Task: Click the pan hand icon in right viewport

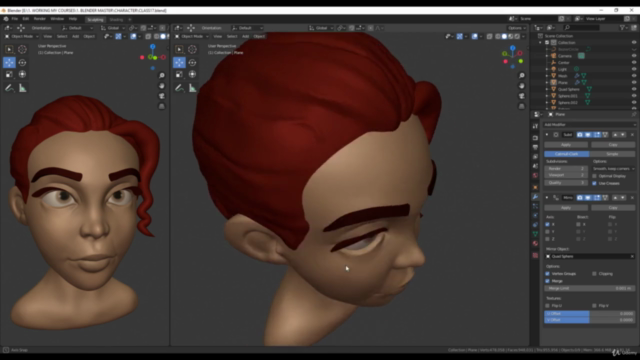Action: (522, 86)
